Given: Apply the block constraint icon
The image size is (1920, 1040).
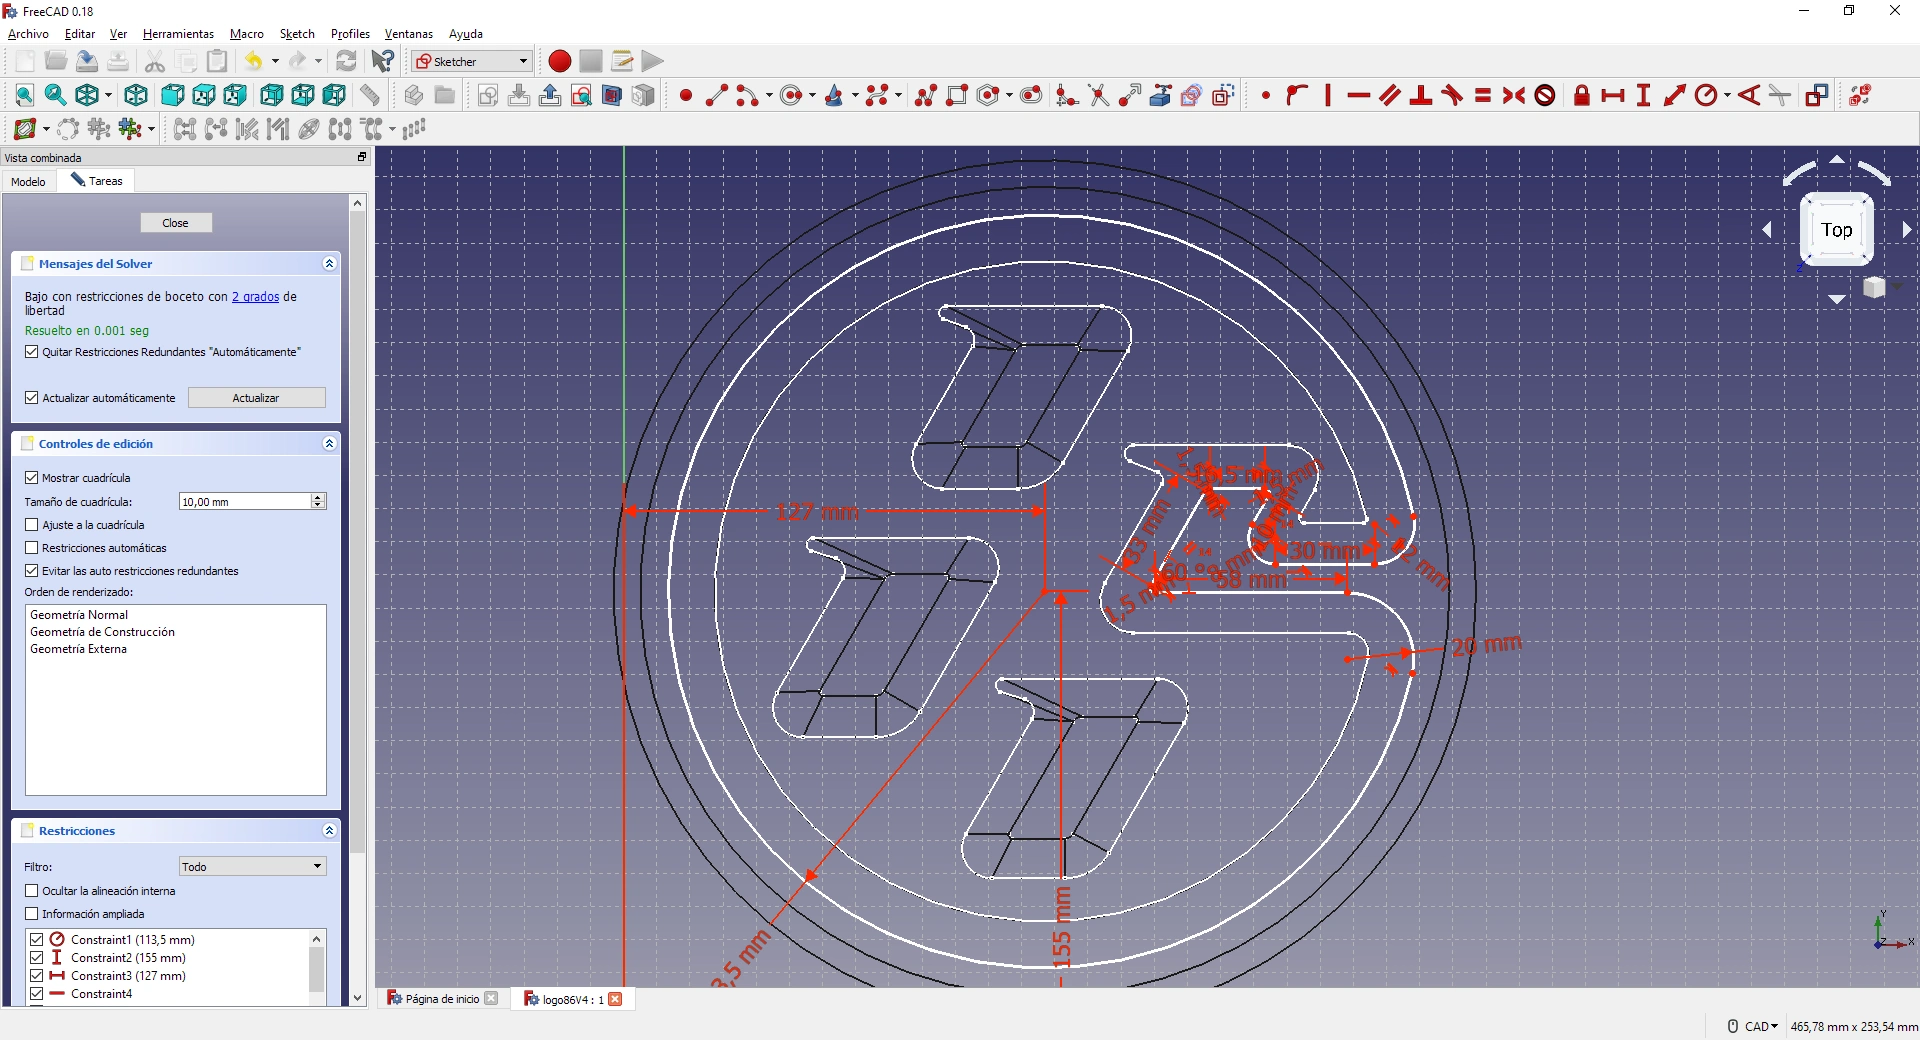Looking at the screenshot, I should pyautogui.click(x=1545, y=96).
